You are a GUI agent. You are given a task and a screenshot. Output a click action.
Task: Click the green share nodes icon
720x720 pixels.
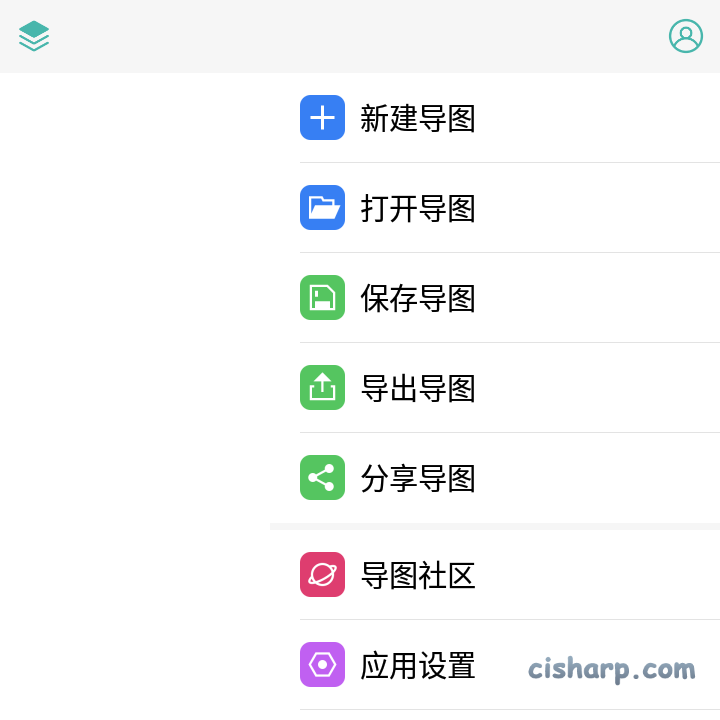[322, 478]
